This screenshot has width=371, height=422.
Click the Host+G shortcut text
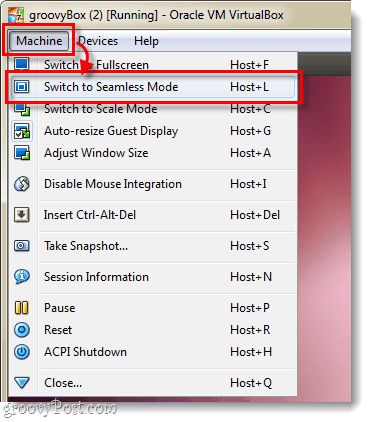(250, 131)
